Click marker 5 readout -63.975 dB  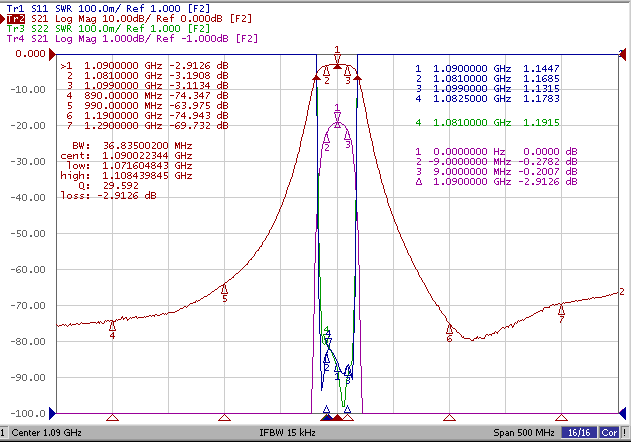pos(148,106)
